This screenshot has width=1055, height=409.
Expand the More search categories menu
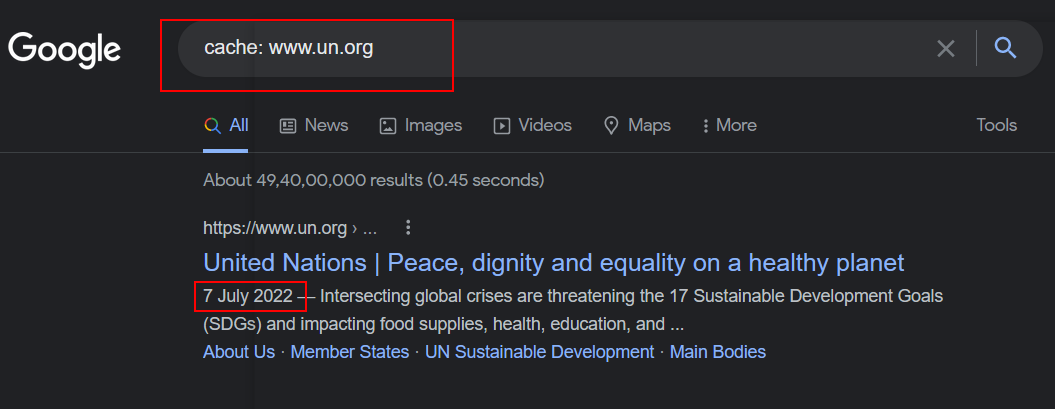729,126
